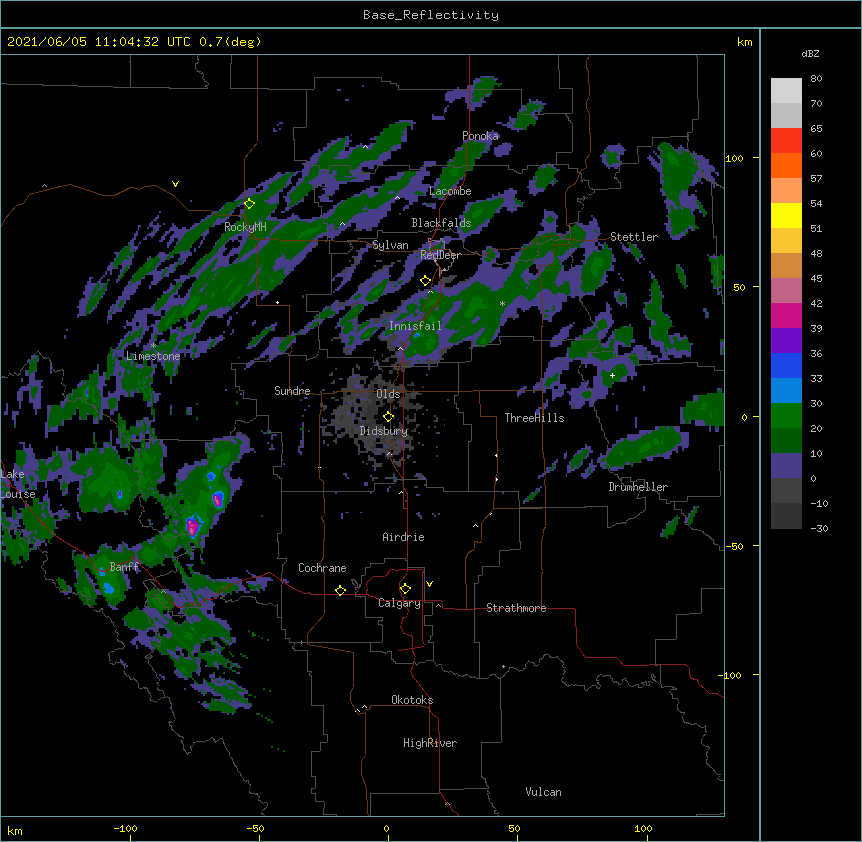Click the Limestone label
The height and width of the screenshot is (842, 862).
tap(153, 356)
